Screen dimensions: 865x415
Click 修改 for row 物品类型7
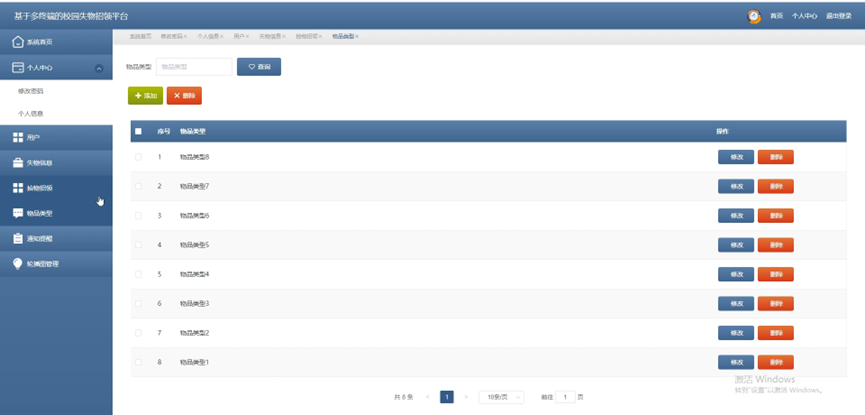point(736,187)
